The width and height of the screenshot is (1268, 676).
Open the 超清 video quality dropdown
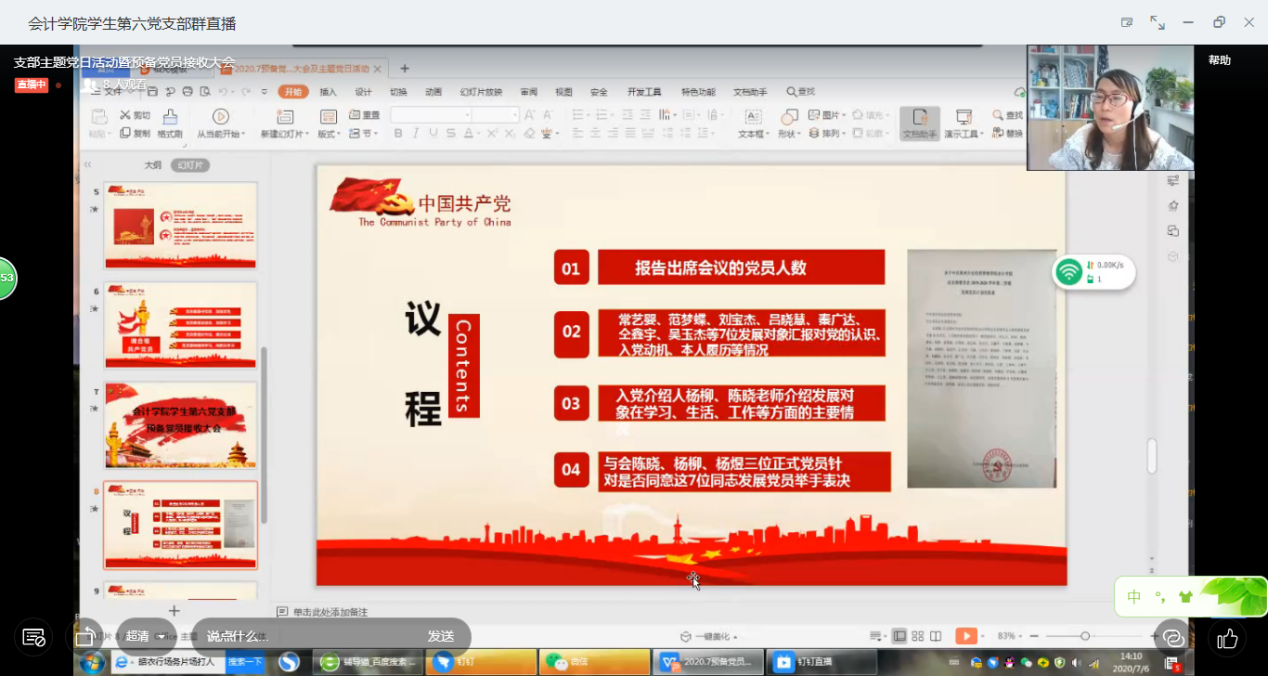(145, 636)
